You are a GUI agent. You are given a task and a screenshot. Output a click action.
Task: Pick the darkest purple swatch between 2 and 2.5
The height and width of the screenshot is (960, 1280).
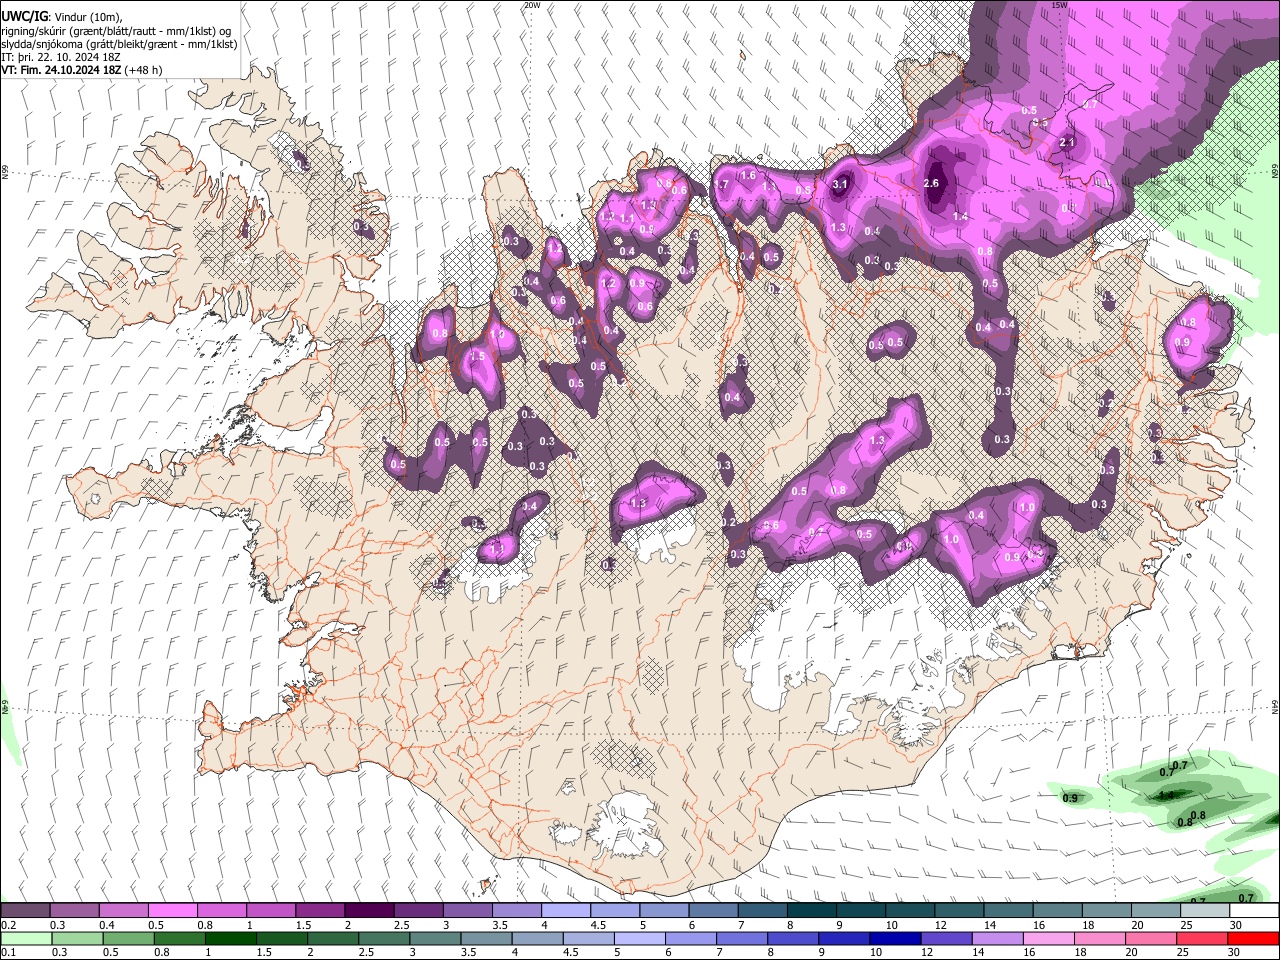(x=369, y=911)
